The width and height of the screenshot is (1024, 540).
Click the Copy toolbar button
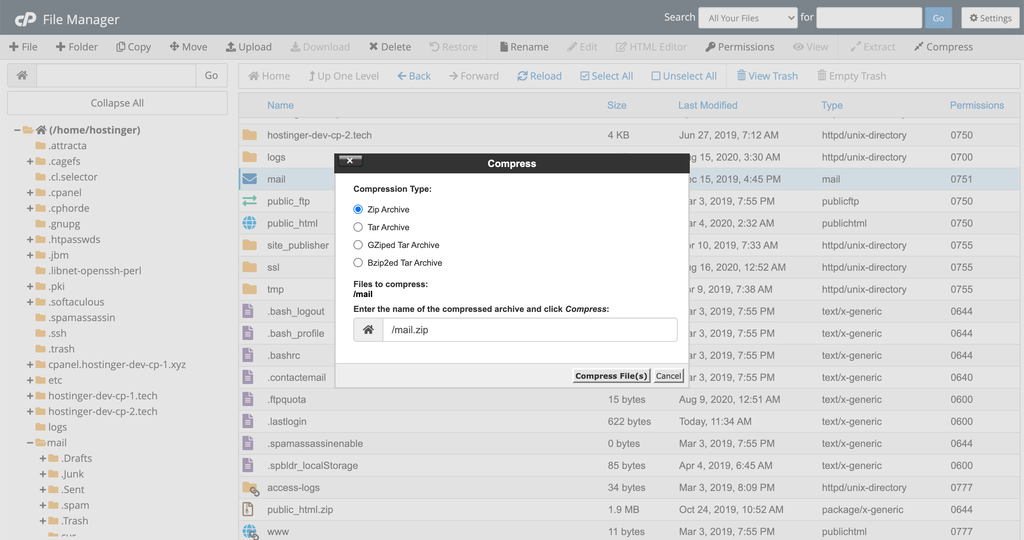tap(133, 47)
